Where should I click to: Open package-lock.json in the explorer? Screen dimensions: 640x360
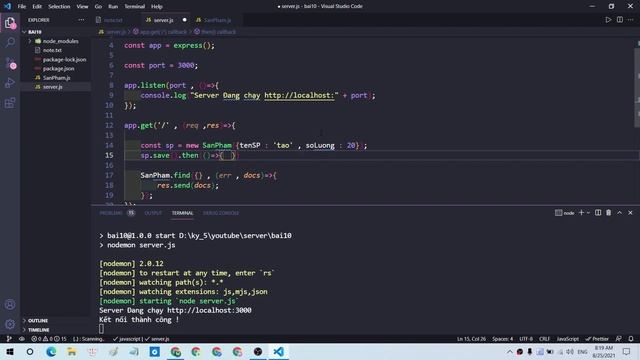(x=64, y=60)
